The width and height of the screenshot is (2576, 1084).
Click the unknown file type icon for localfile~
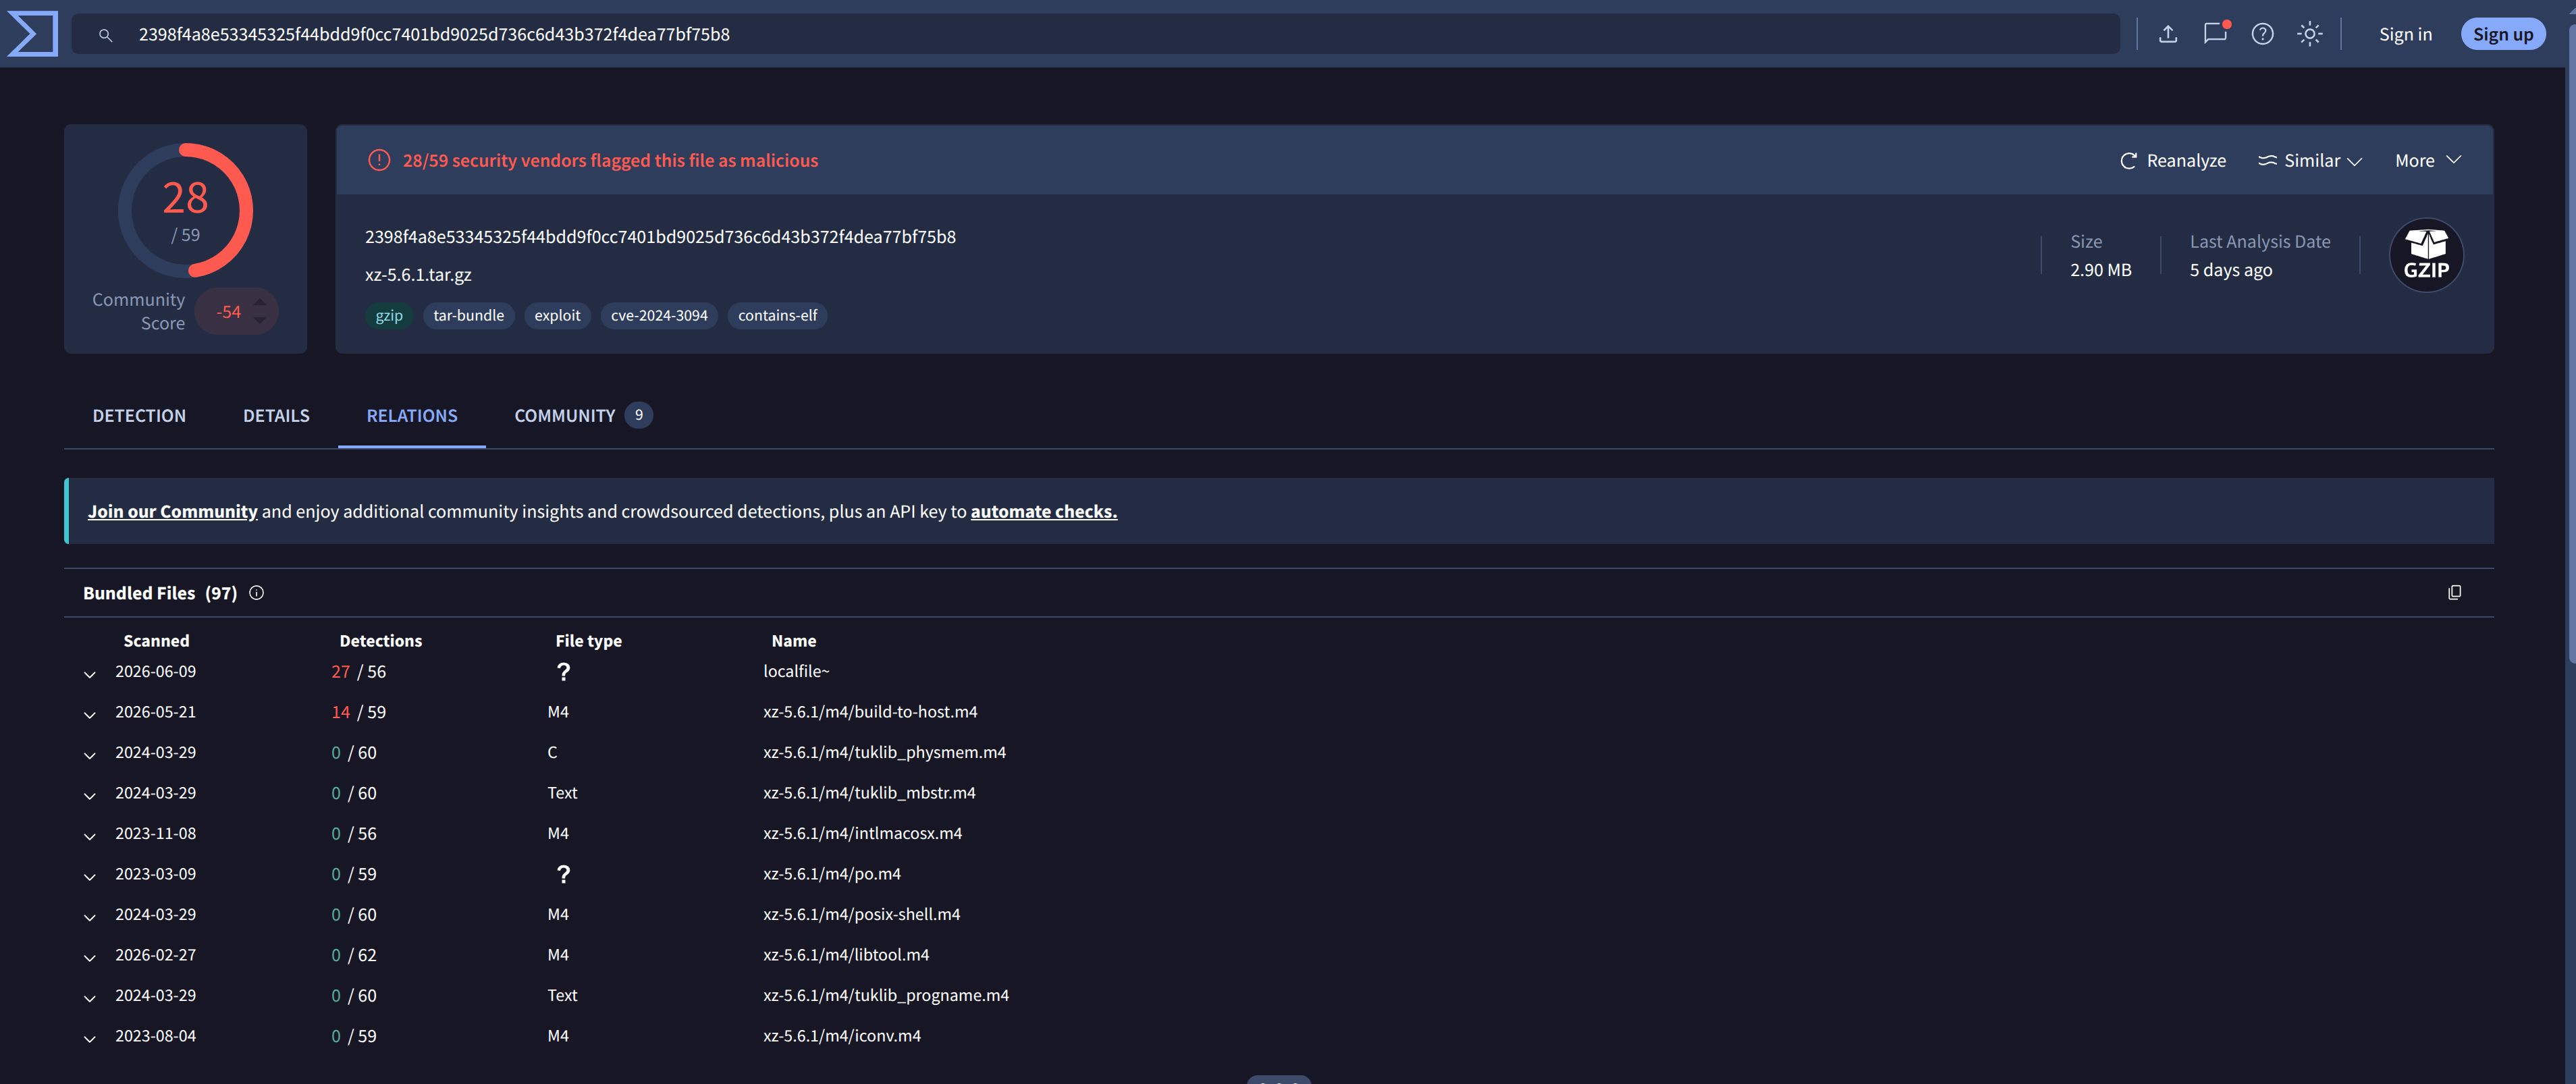563,672
